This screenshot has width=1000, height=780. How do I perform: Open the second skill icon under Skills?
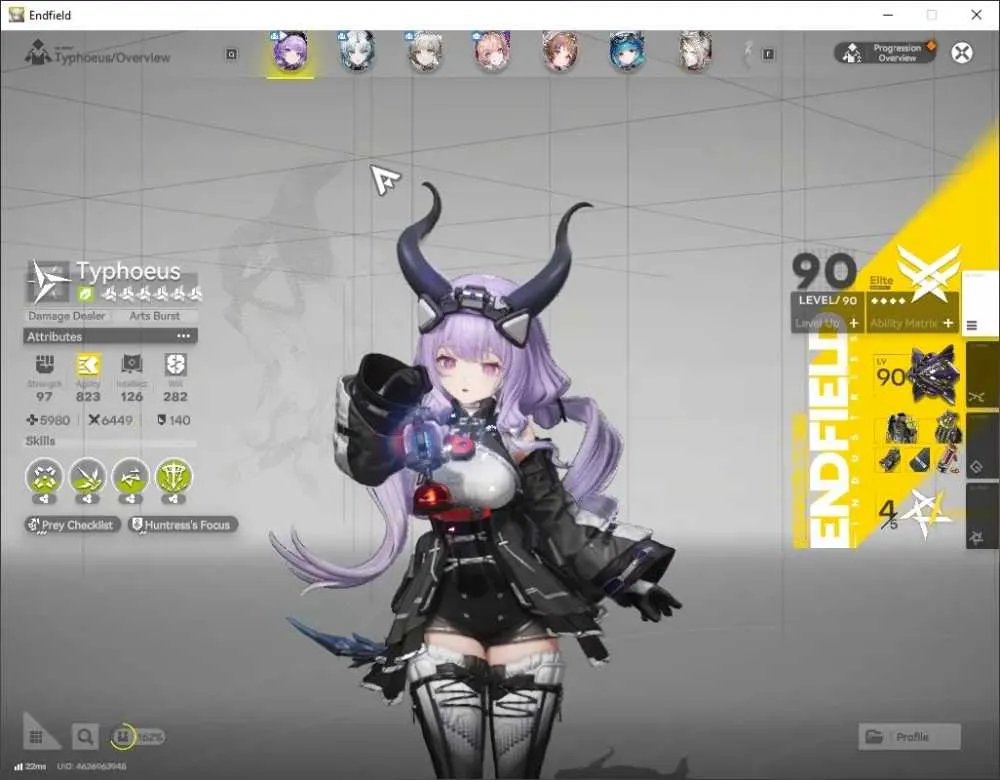(87, 477)
